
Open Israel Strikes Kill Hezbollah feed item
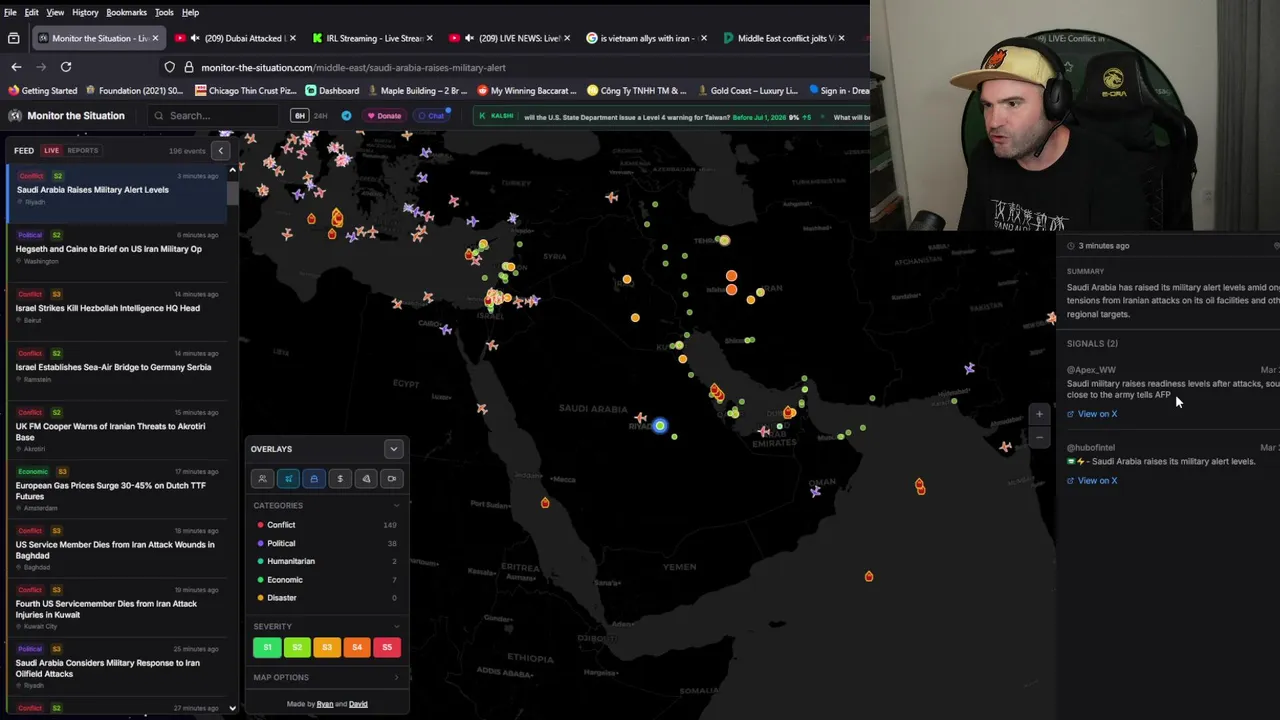[115, 307]
